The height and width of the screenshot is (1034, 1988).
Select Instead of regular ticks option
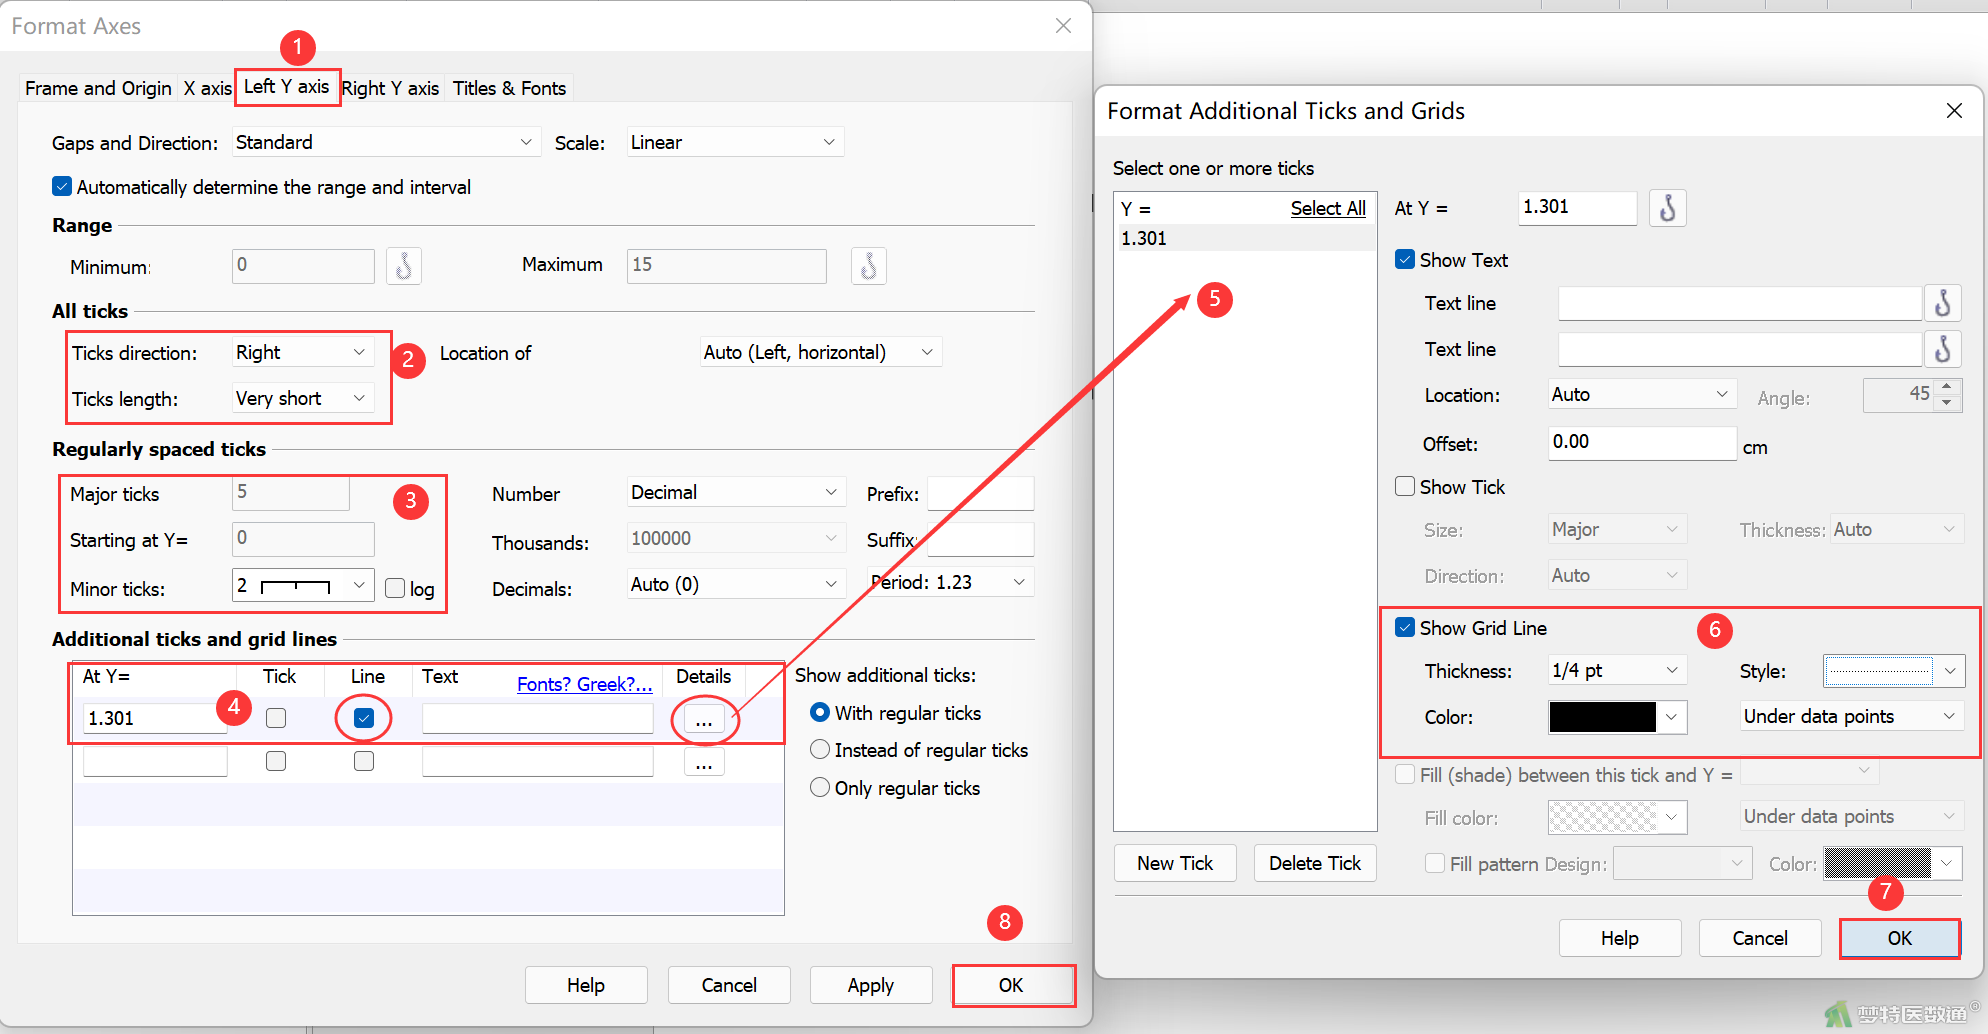[x=820, y=749]
